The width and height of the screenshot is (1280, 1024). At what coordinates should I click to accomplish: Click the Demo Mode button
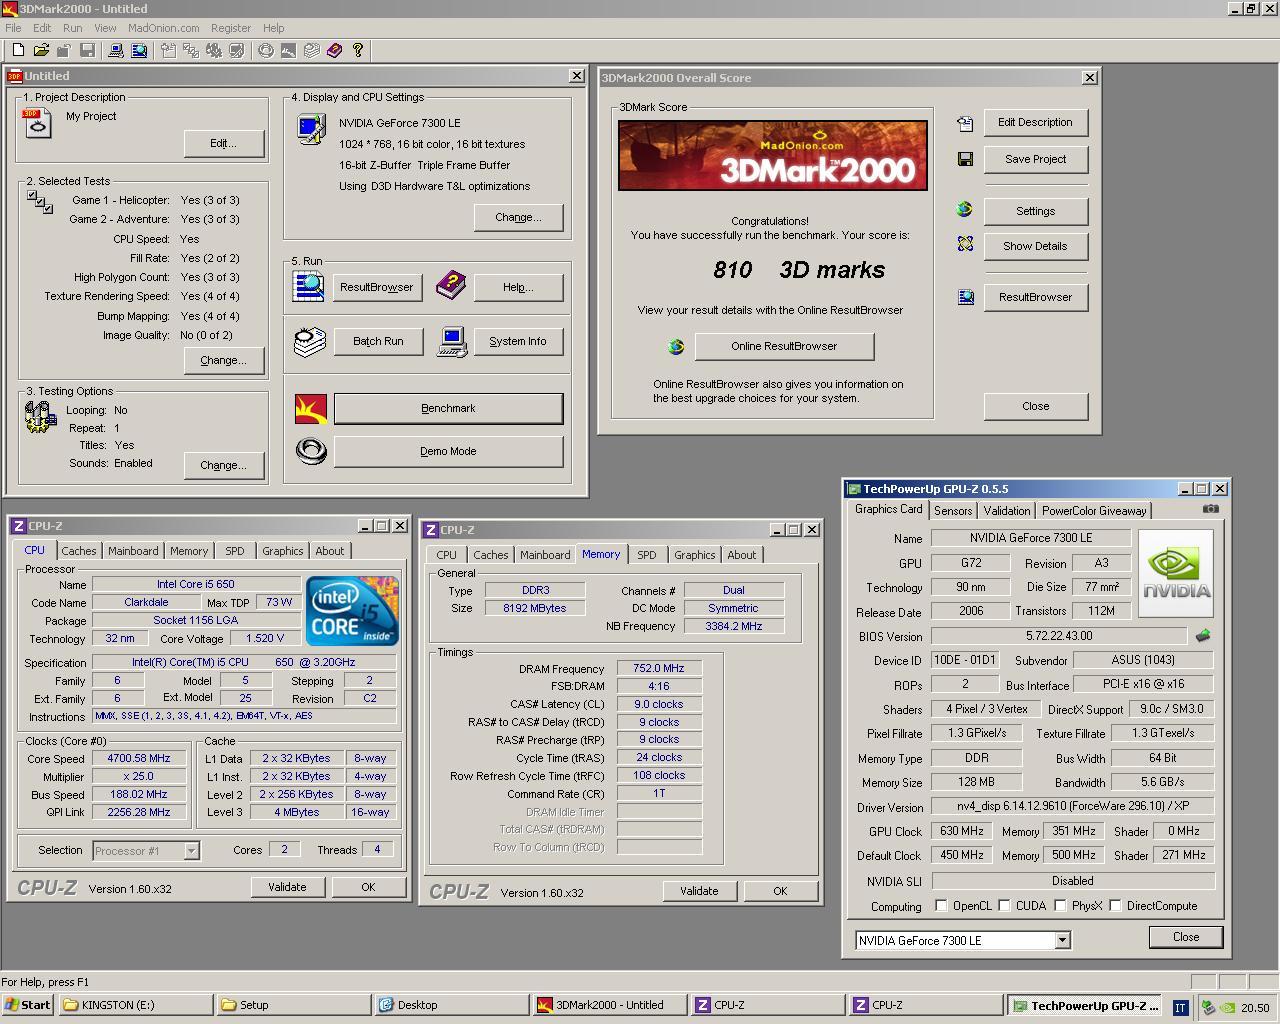(448, 451)
